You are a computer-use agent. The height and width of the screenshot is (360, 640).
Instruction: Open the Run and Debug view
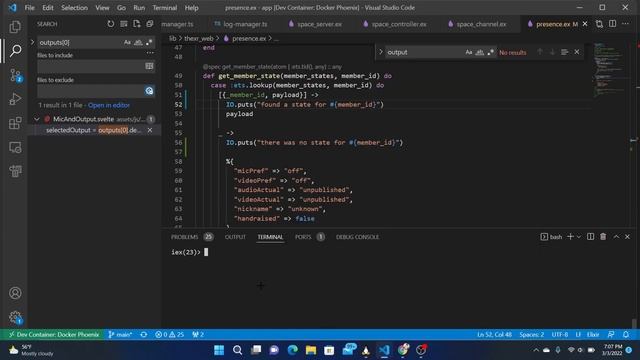tap(15, 99)
